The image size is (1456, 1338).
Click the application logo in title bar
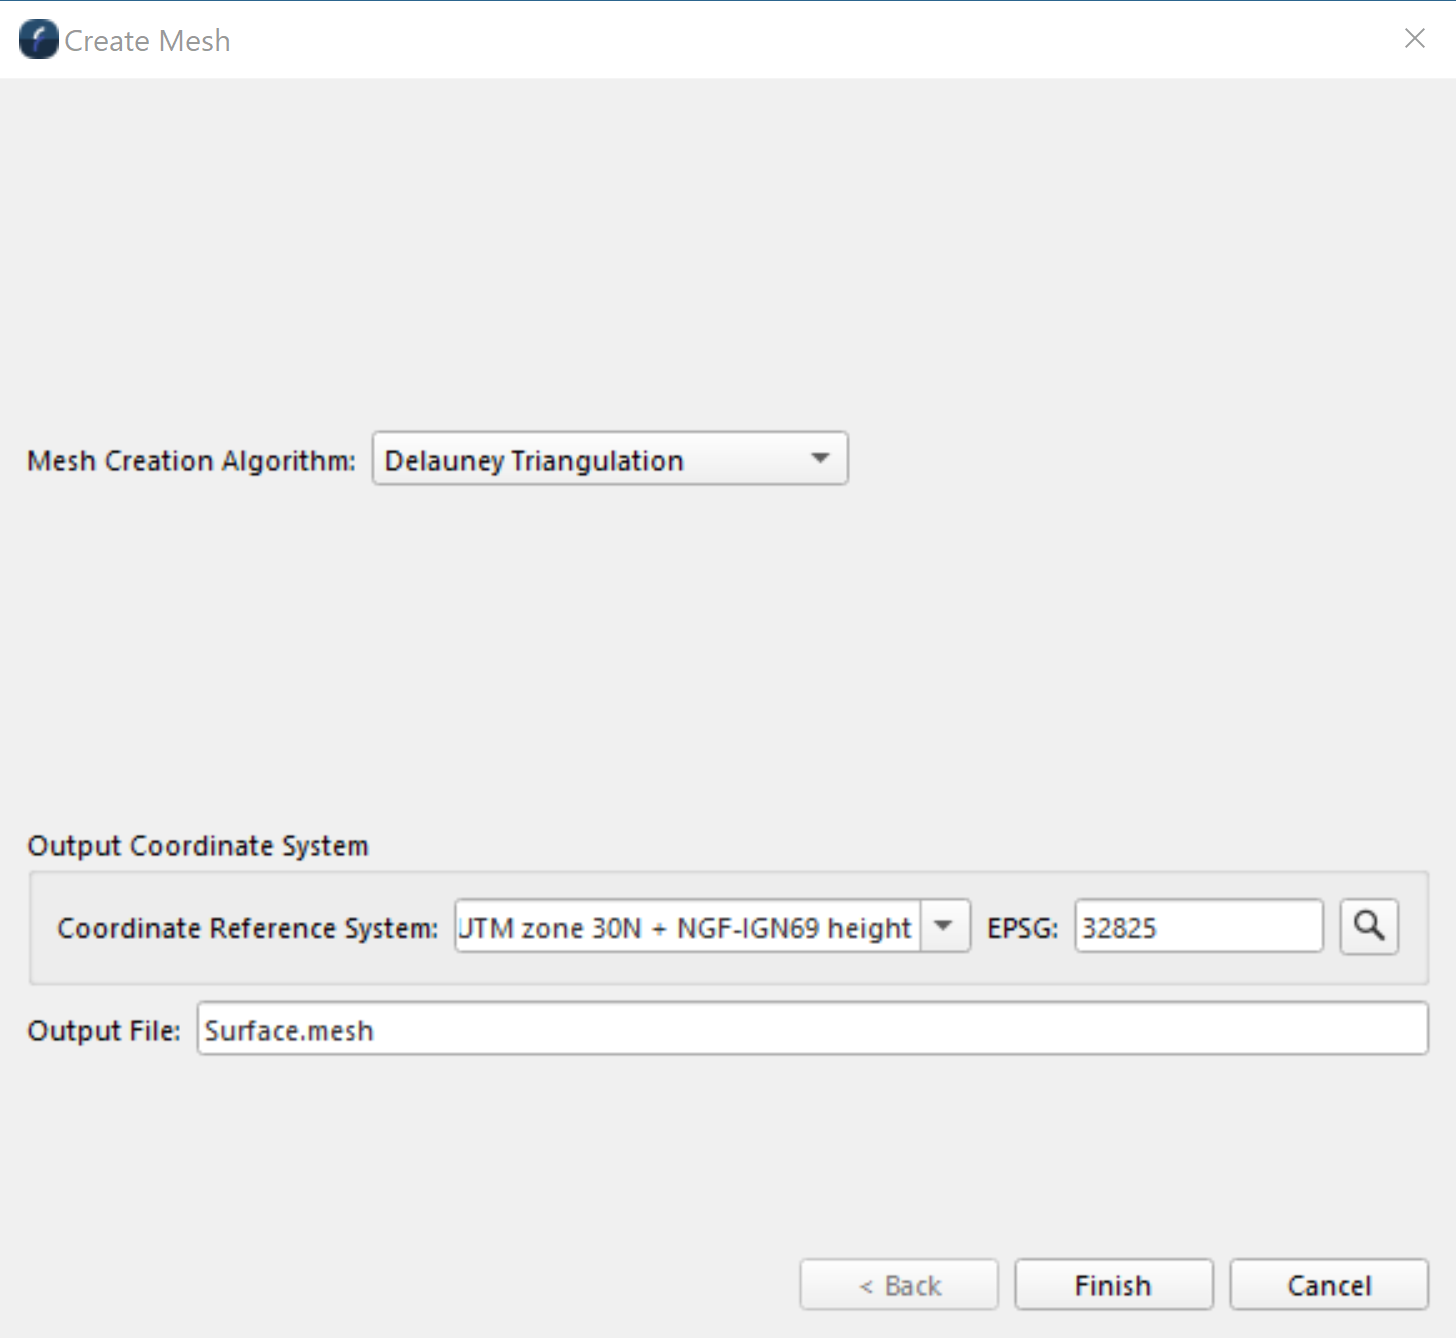38,40
